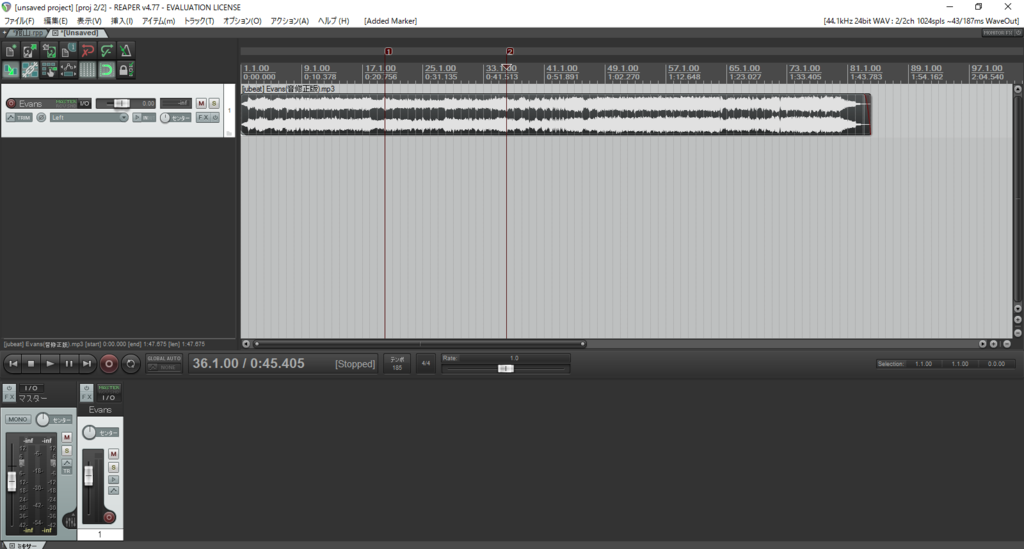Click the red Record transport button
Viewport: 1024px width, 549px height.
pos(109,364)
